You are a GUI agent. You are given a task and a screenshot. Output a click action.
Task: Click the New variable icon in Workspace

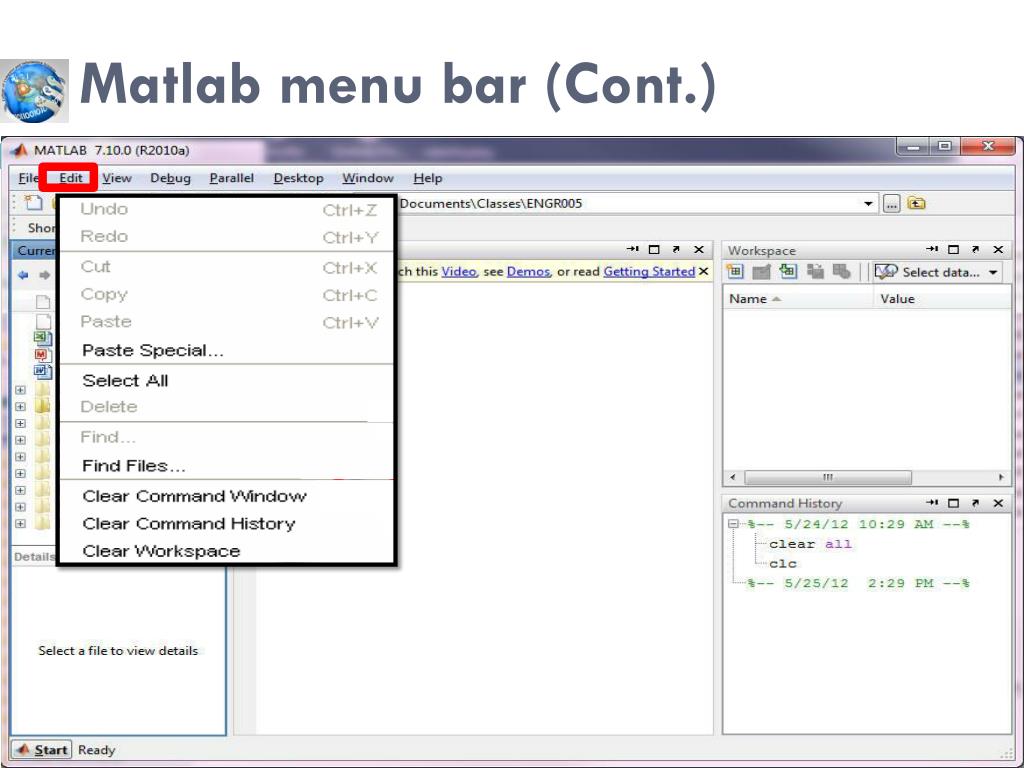coord(735,272)
